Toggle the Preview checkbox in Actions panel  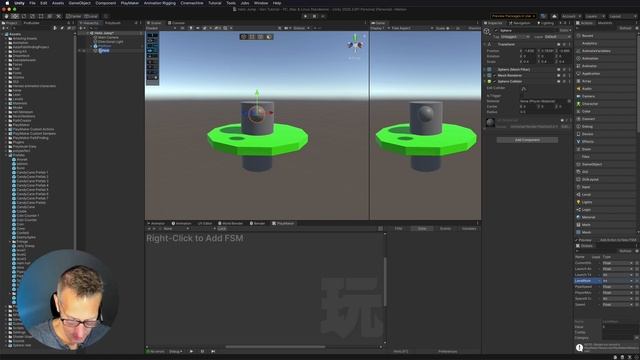[x=577, y=240]
